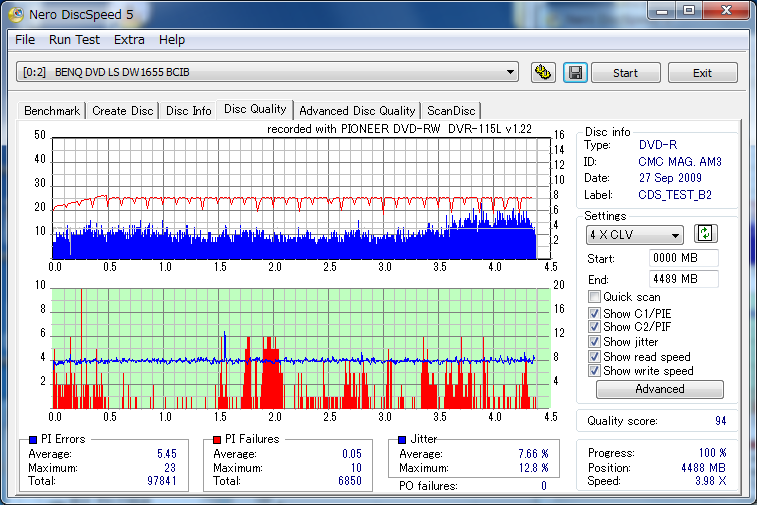Click the End position MB field
The image size is (757, 505).
(683, 279)
